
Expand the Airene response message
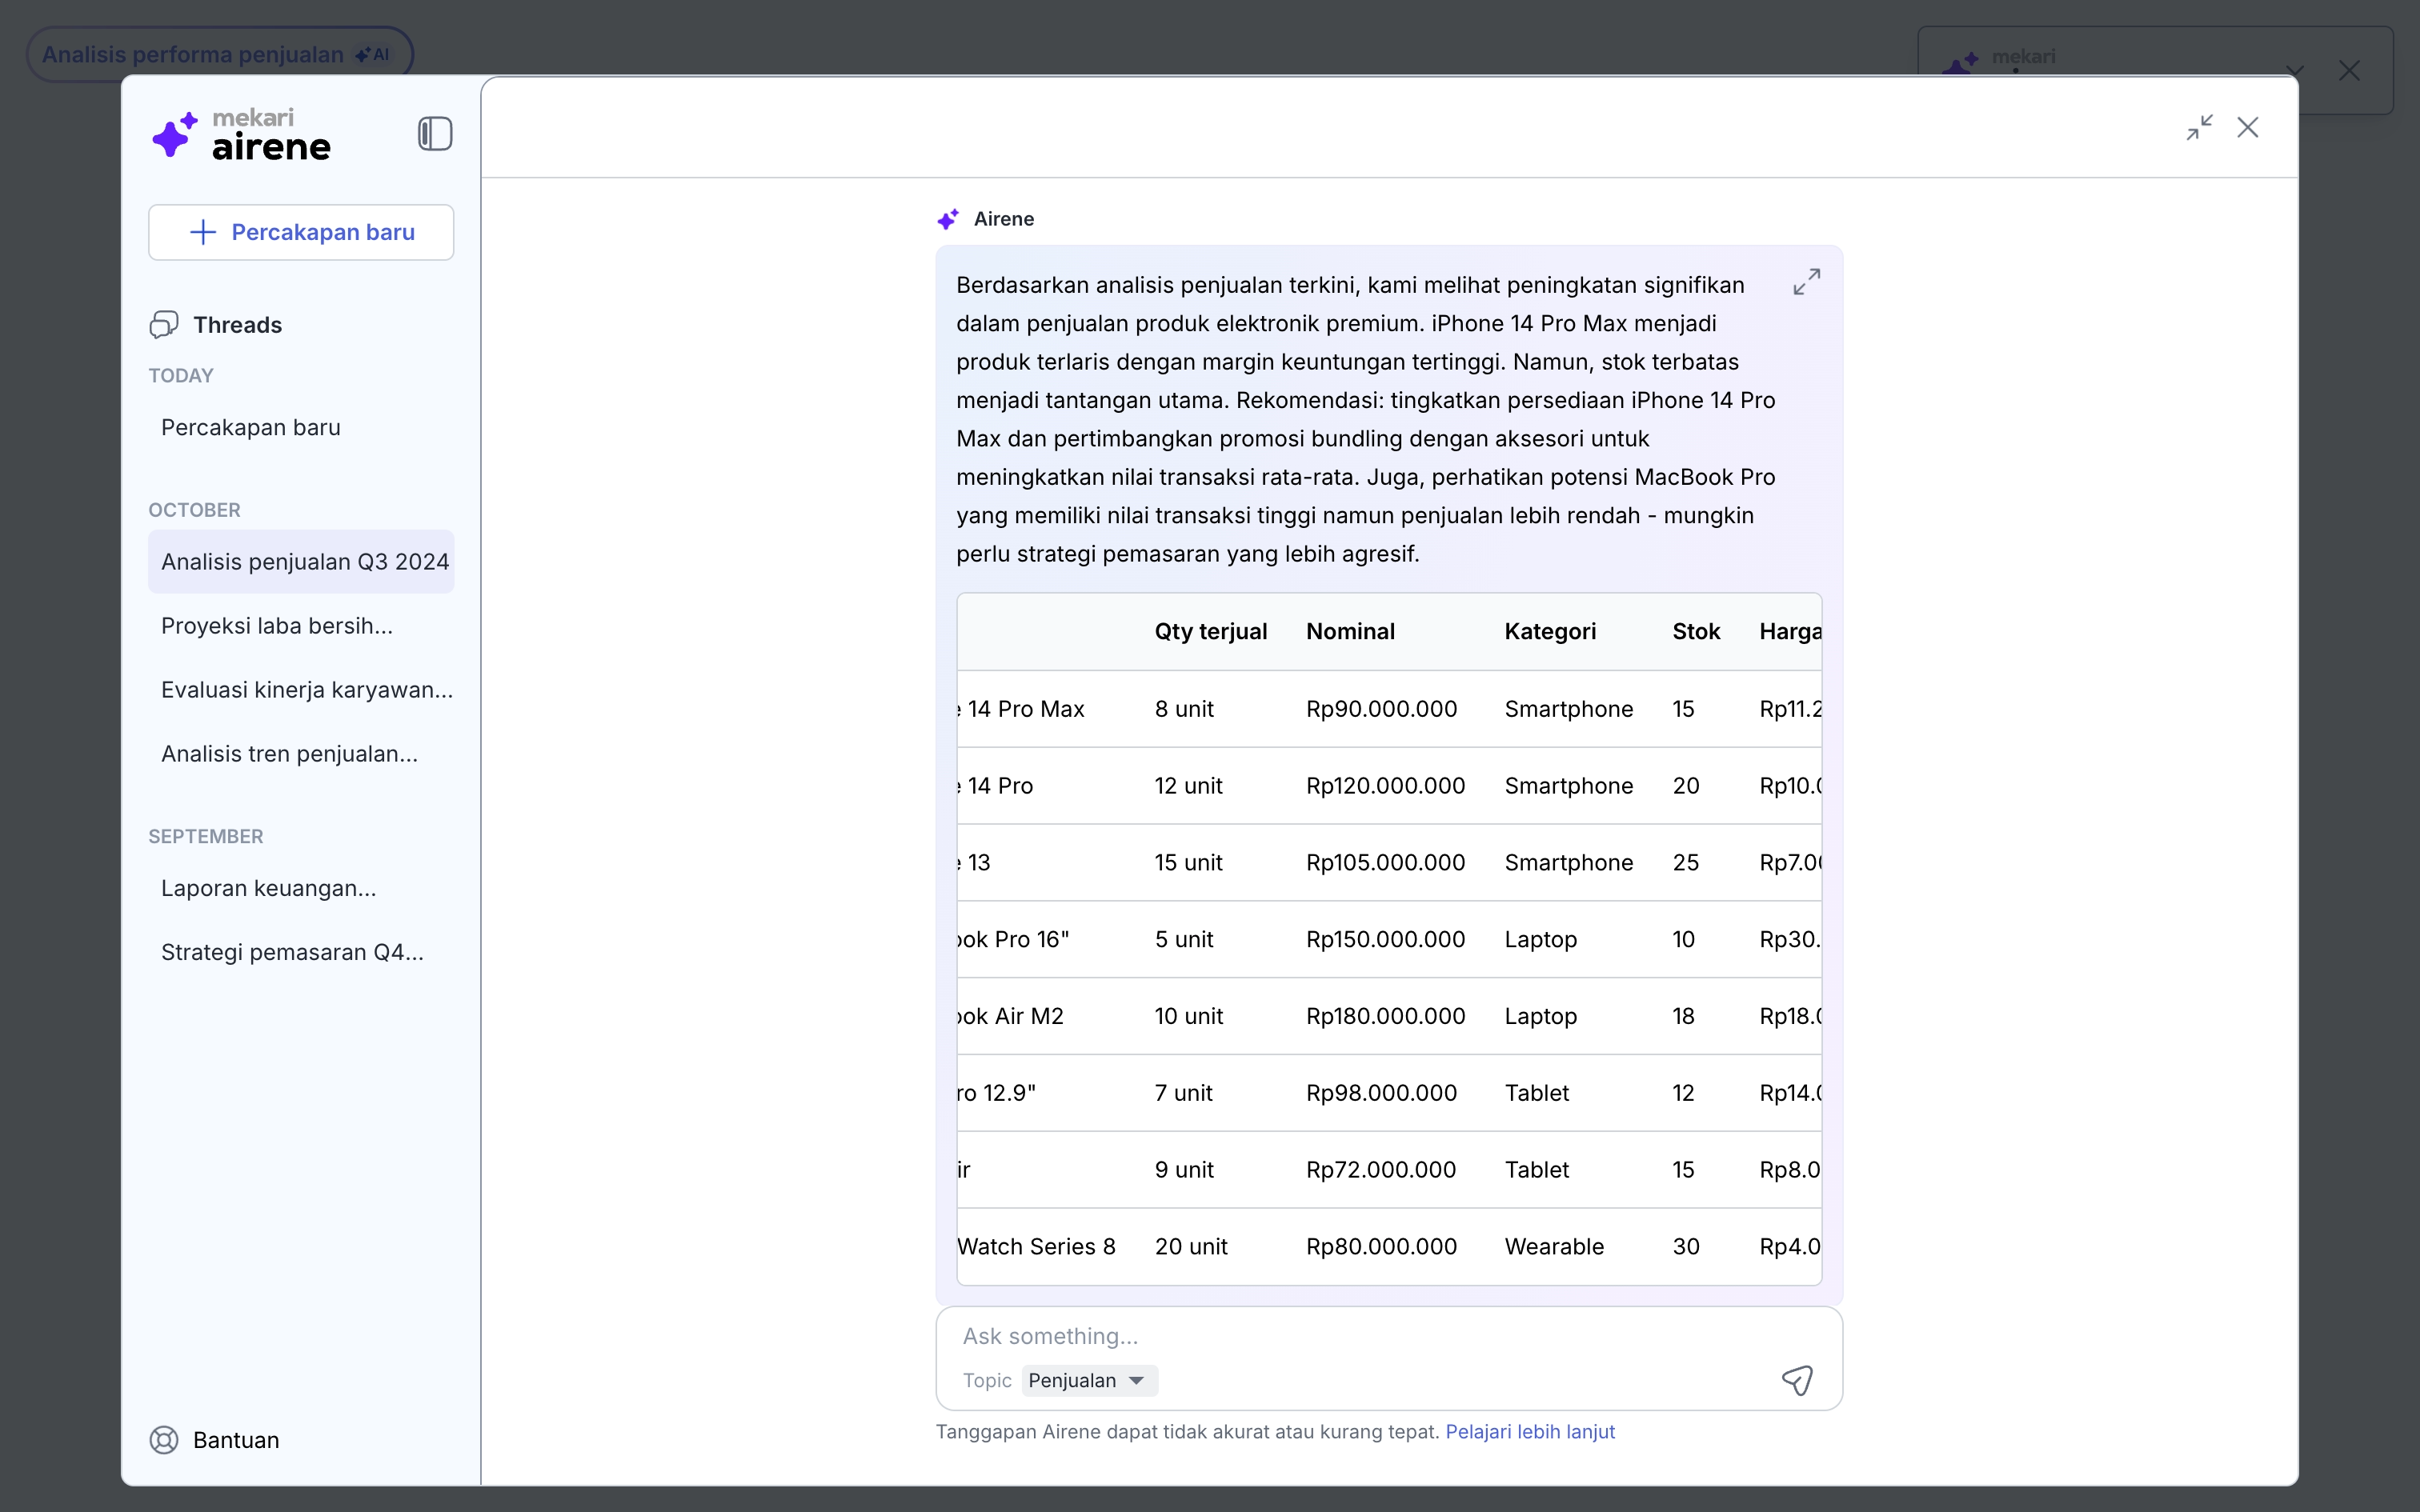[x=1806, y=282]
